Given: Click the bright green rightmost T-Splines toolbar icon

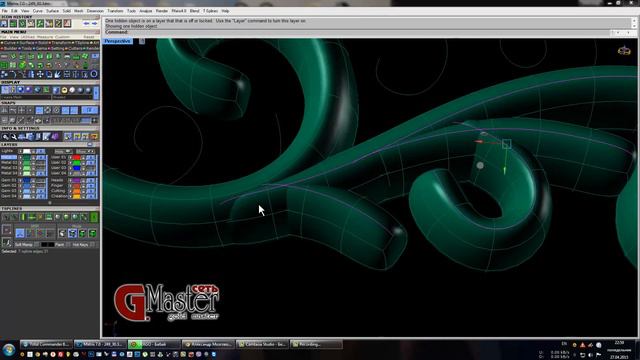Looking at the screenshot, I should click(x=94, y=217).
